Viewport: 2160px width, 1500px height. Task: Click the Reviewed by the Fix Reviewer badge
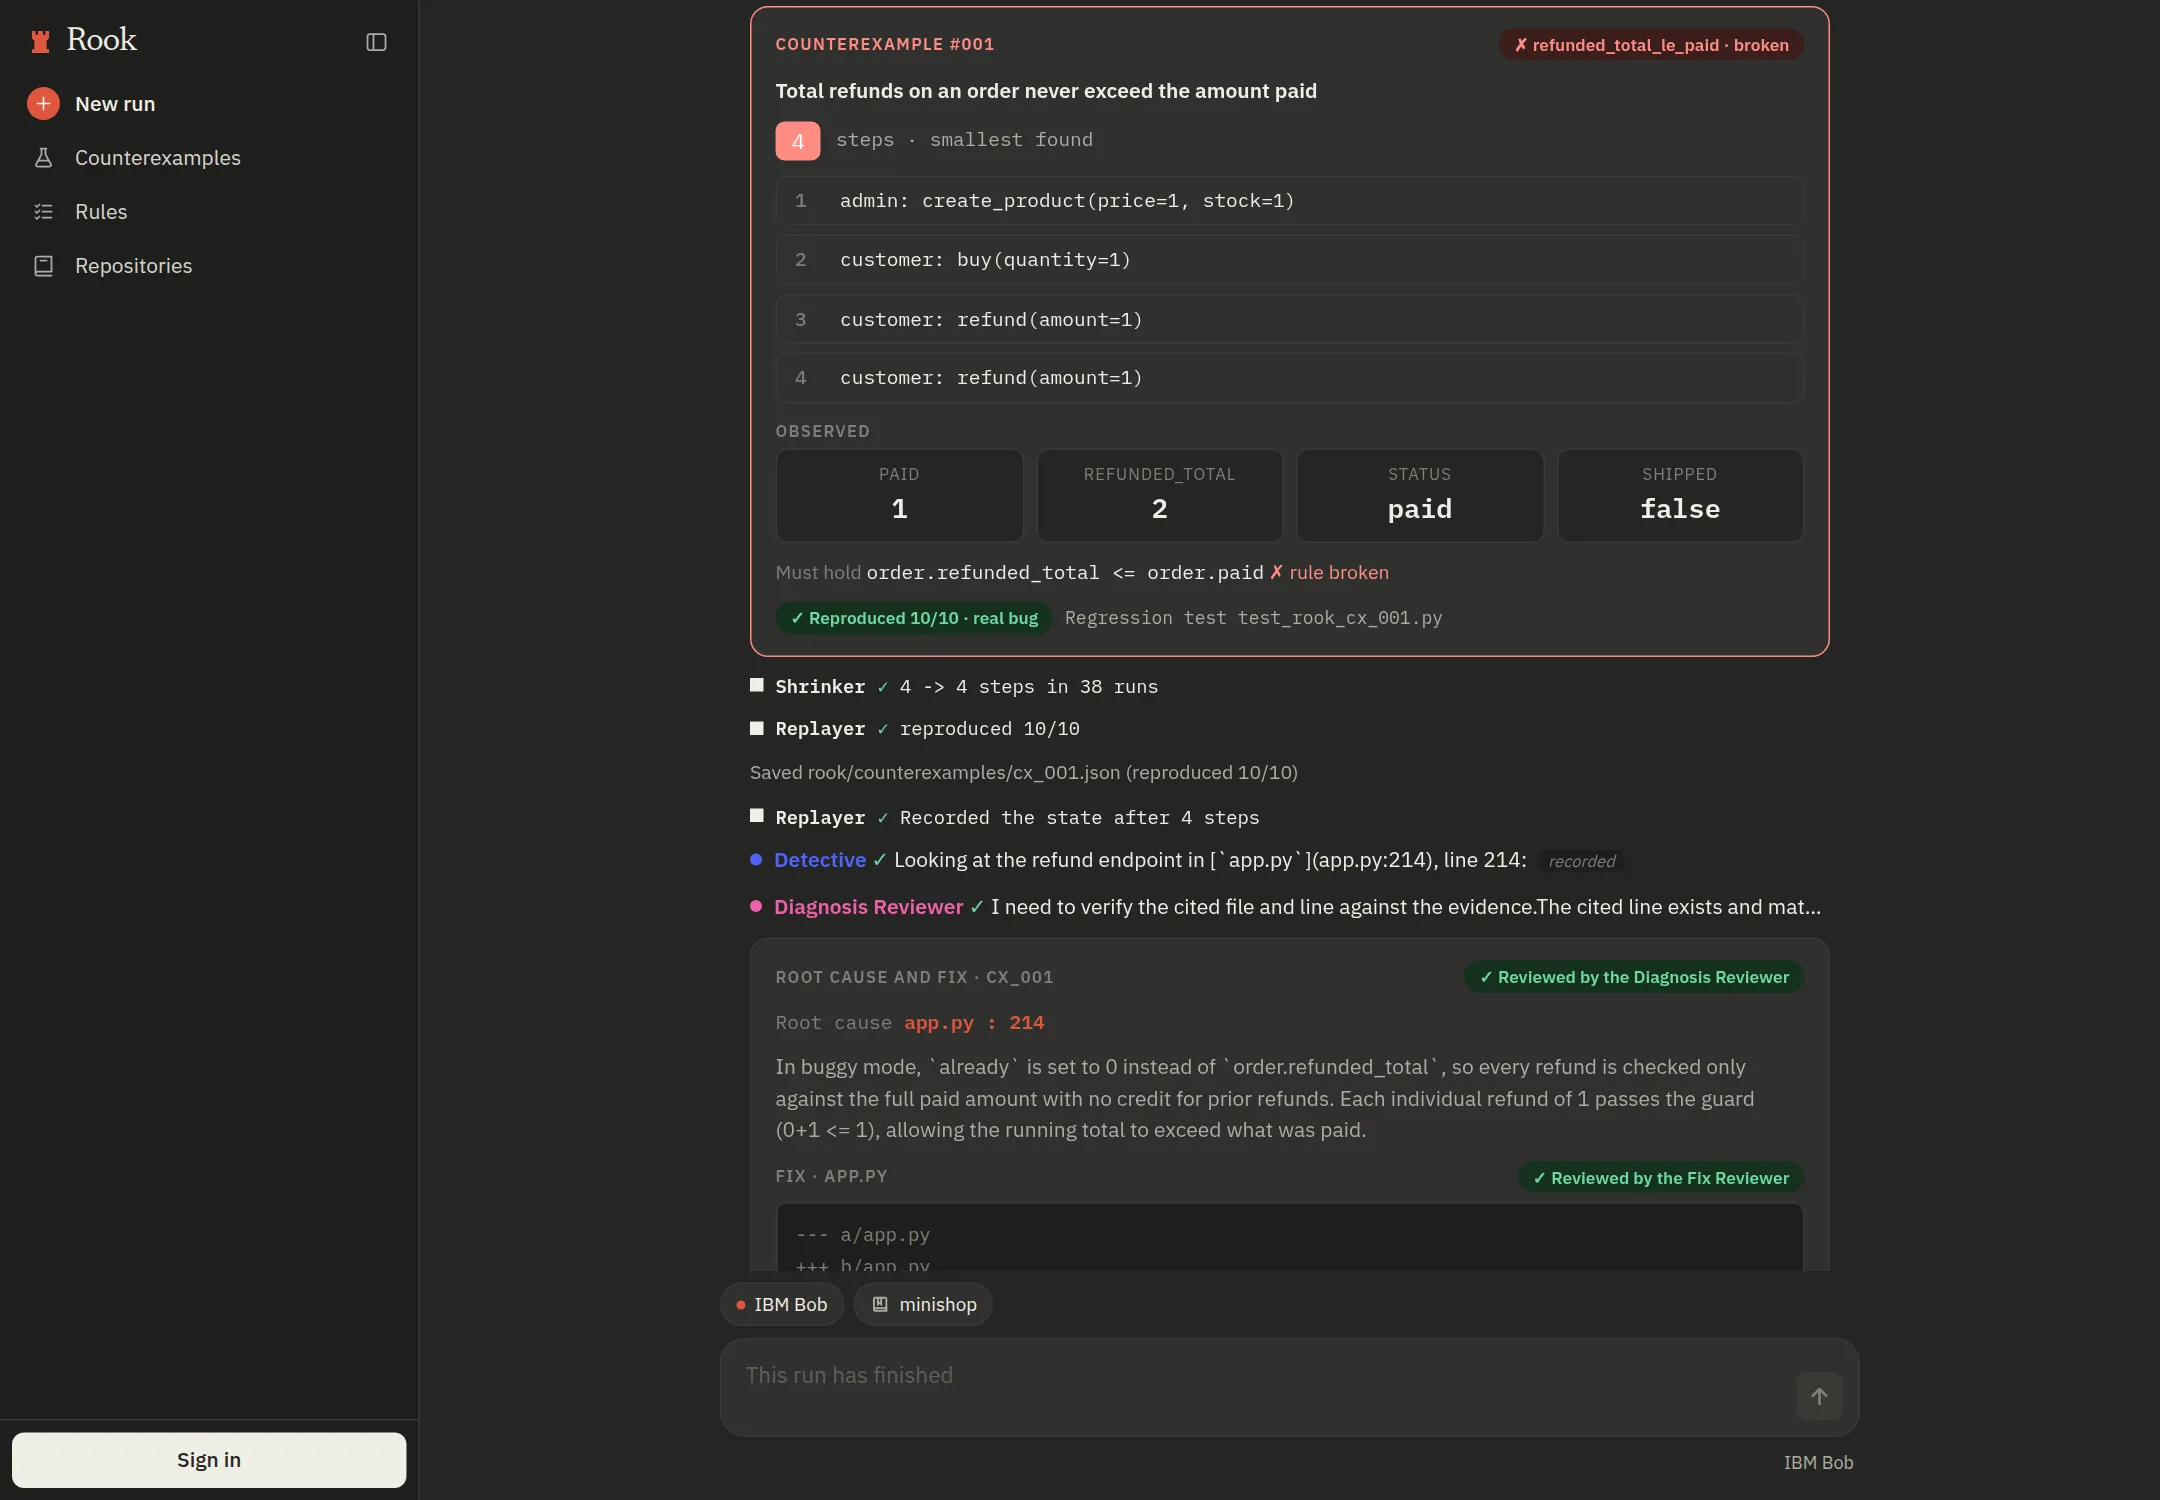point(1661,1178)
